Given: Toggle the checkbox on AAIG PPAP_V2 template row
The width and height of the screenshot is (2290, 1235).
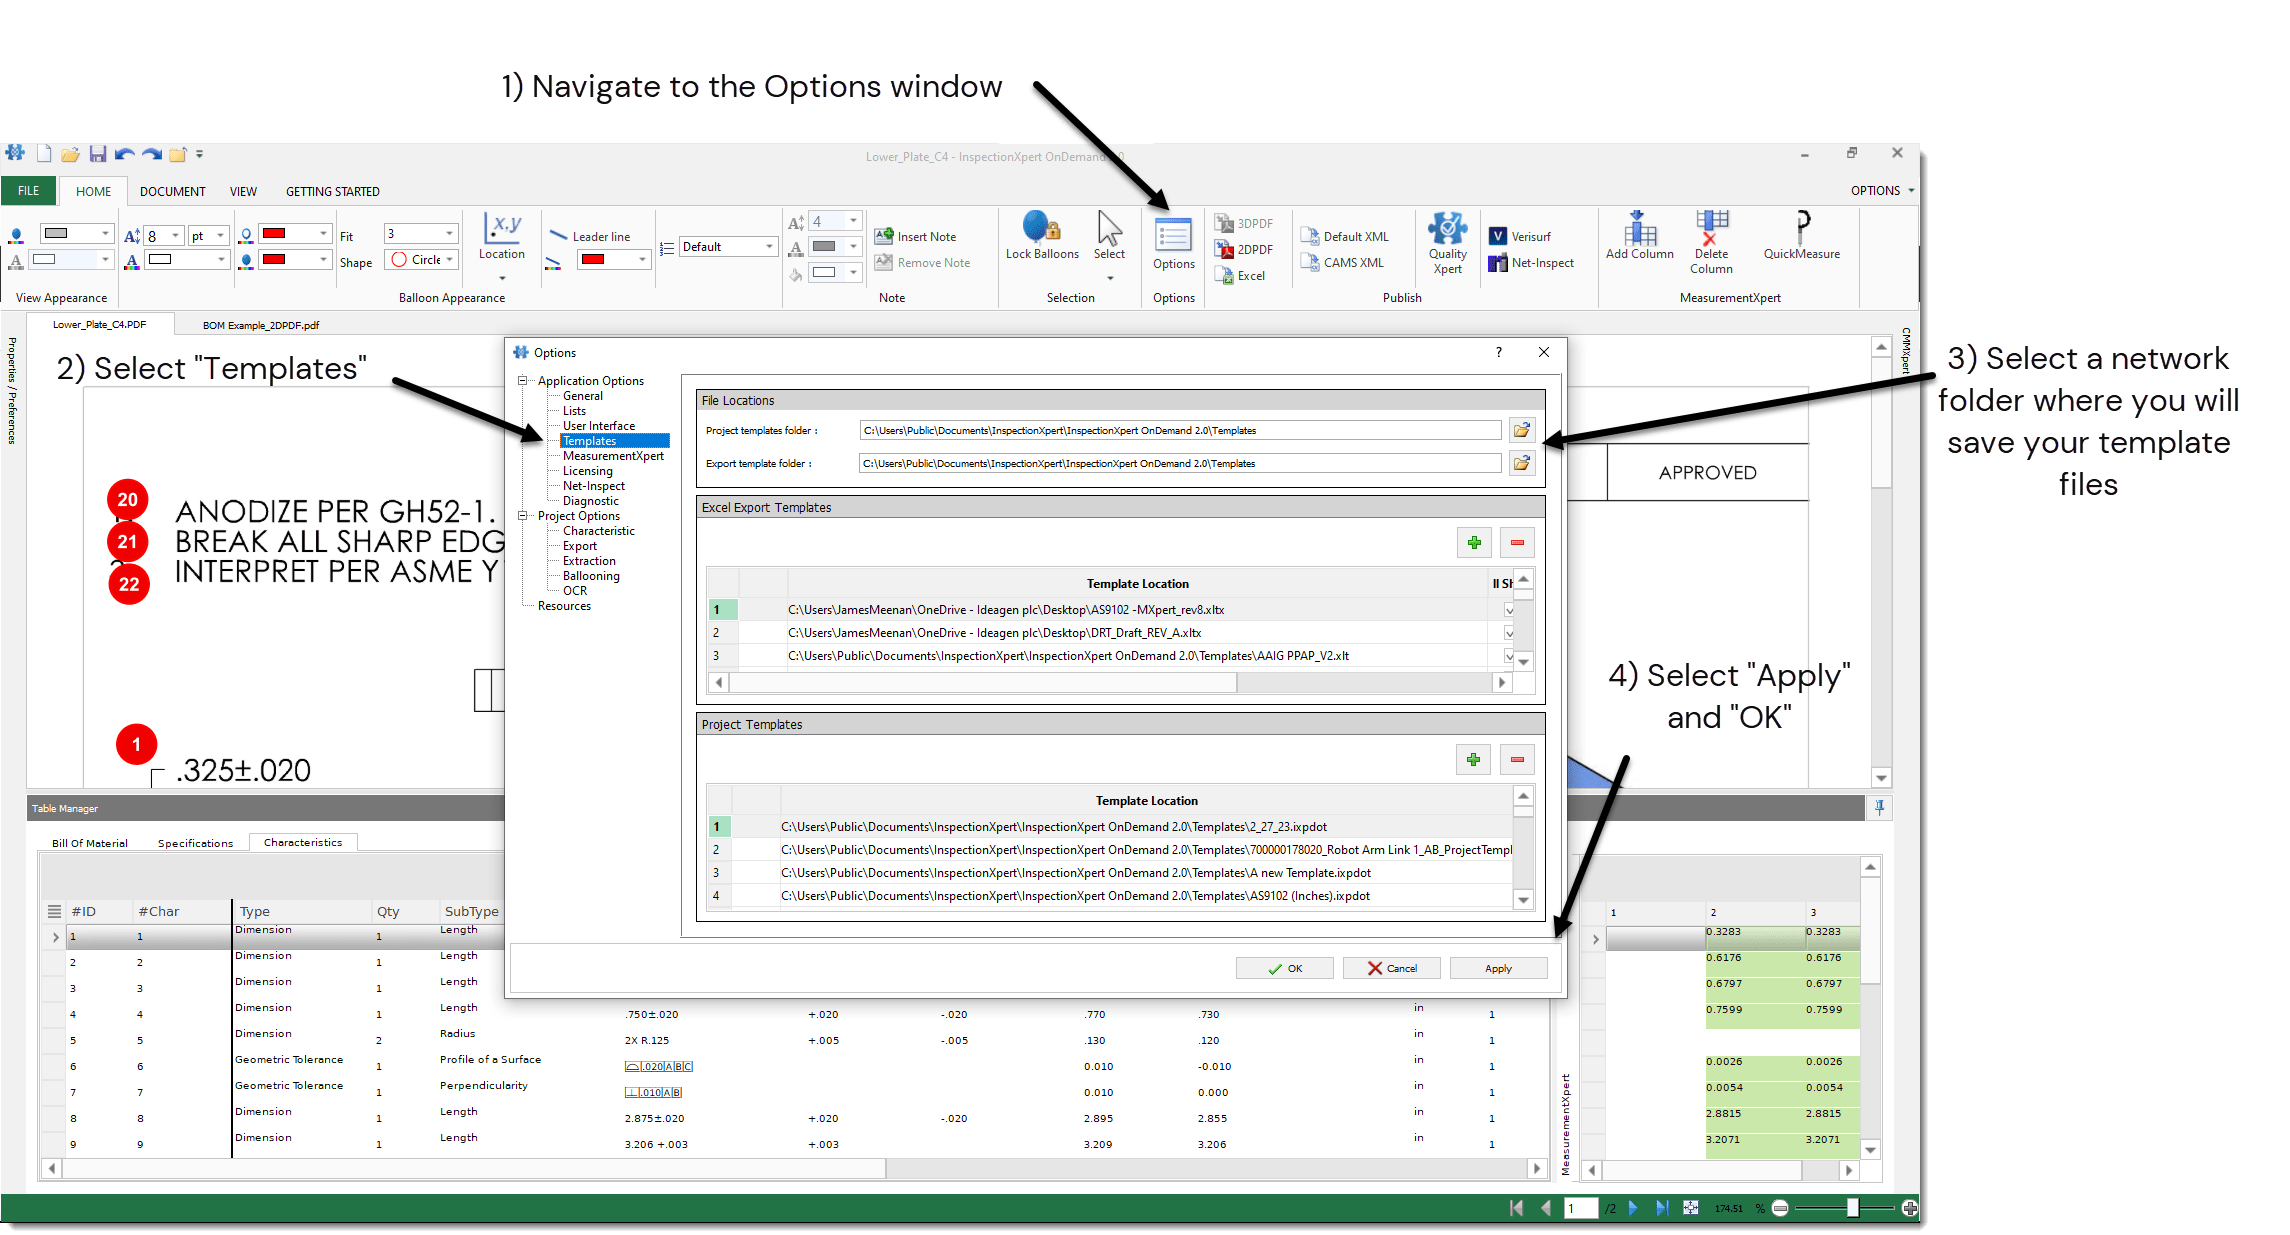Looking at the screenshot, I should [1508, 656].
